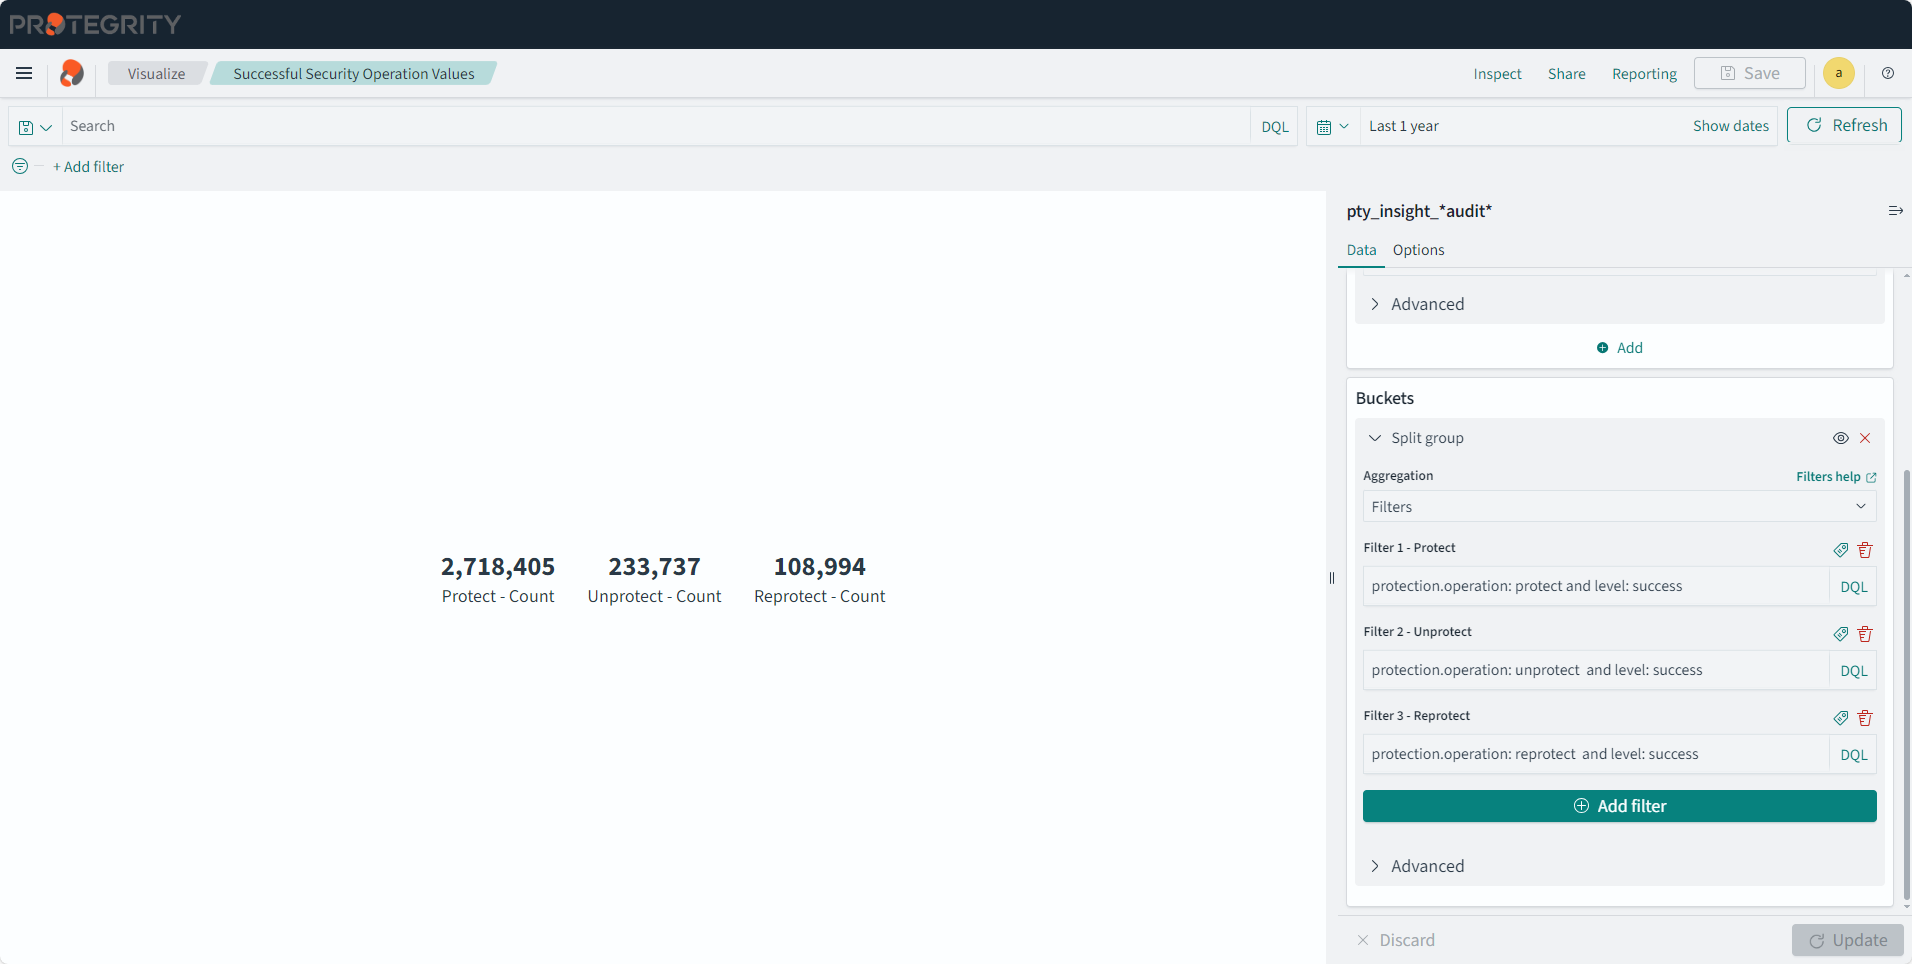This screenshot has height=964, width=1912.
Task: Open the date quick menu calendar dropdown
Action: click(1332, 127)
